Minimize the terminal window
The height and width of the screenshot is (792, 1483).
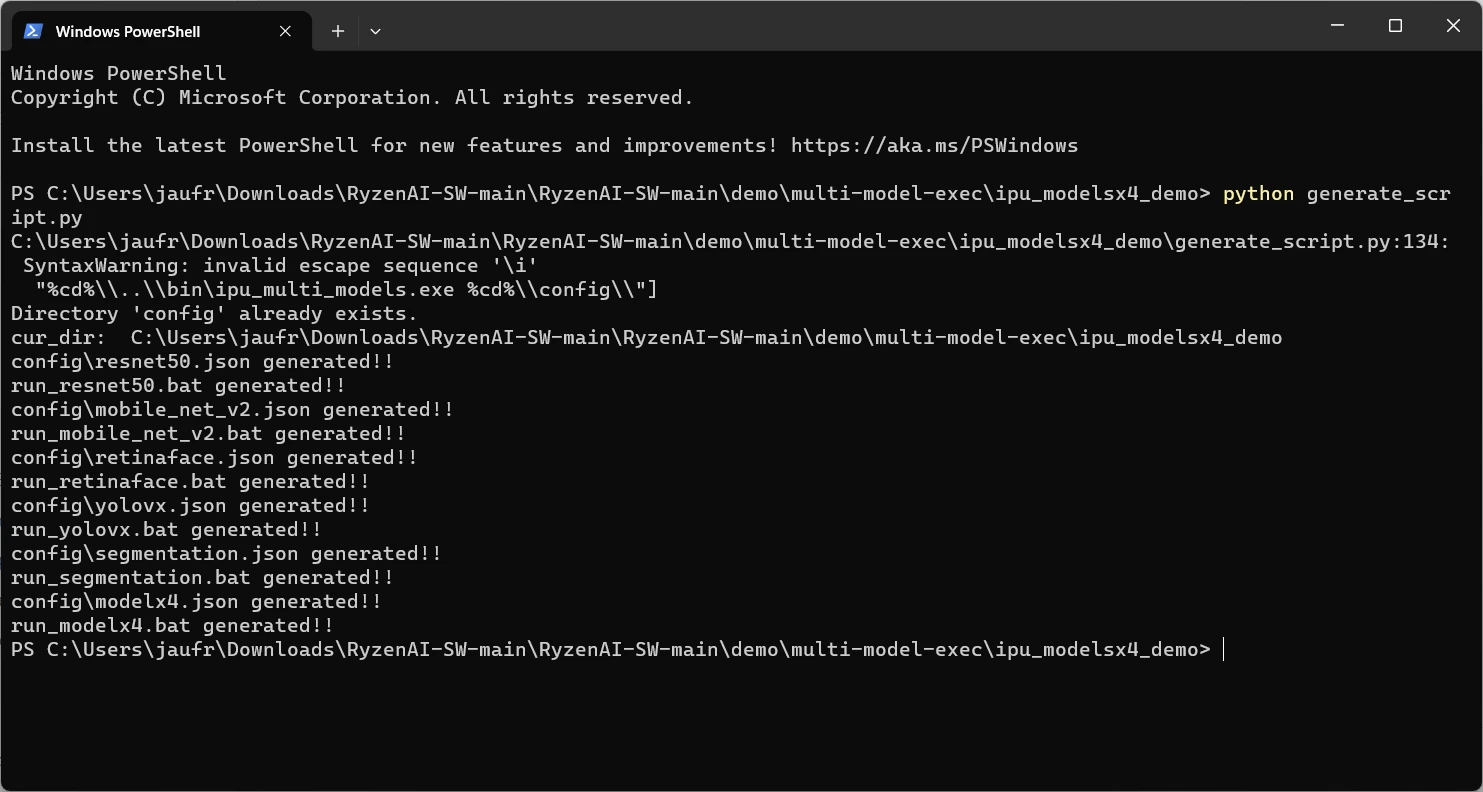(1338, 26)
